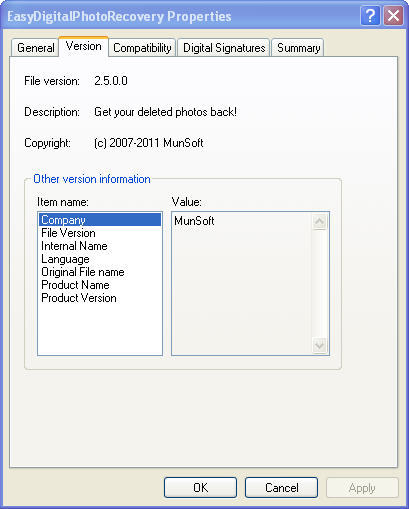Viewport: 409px width, 509px height.
Task: Select Product Version list item
Action: click(100, 298)
